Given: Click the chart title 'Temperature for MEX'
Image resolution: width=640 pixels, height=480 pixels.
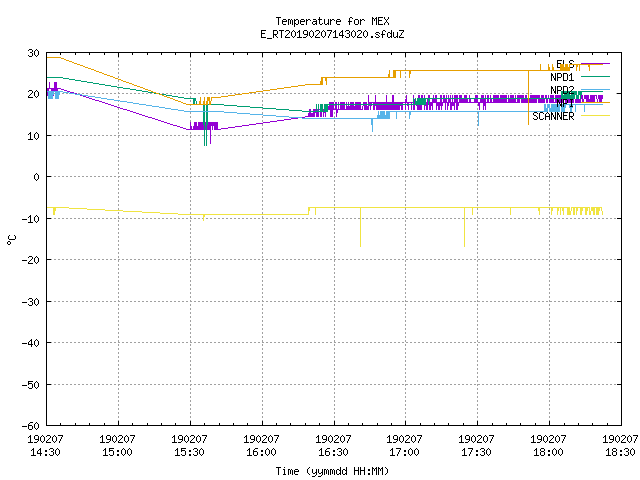Looking at the screenshot, I should [332, 21].
